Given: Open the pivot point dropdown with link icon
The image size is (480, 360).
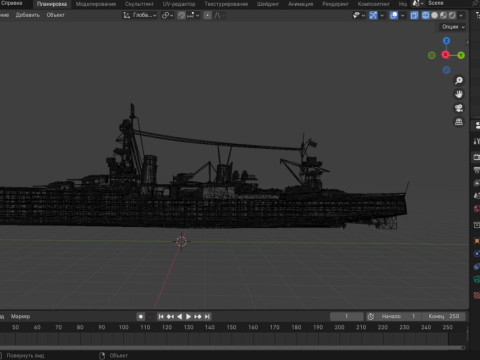Looking at the screenshot, I should pyautogui.click(x=167, y=15).
